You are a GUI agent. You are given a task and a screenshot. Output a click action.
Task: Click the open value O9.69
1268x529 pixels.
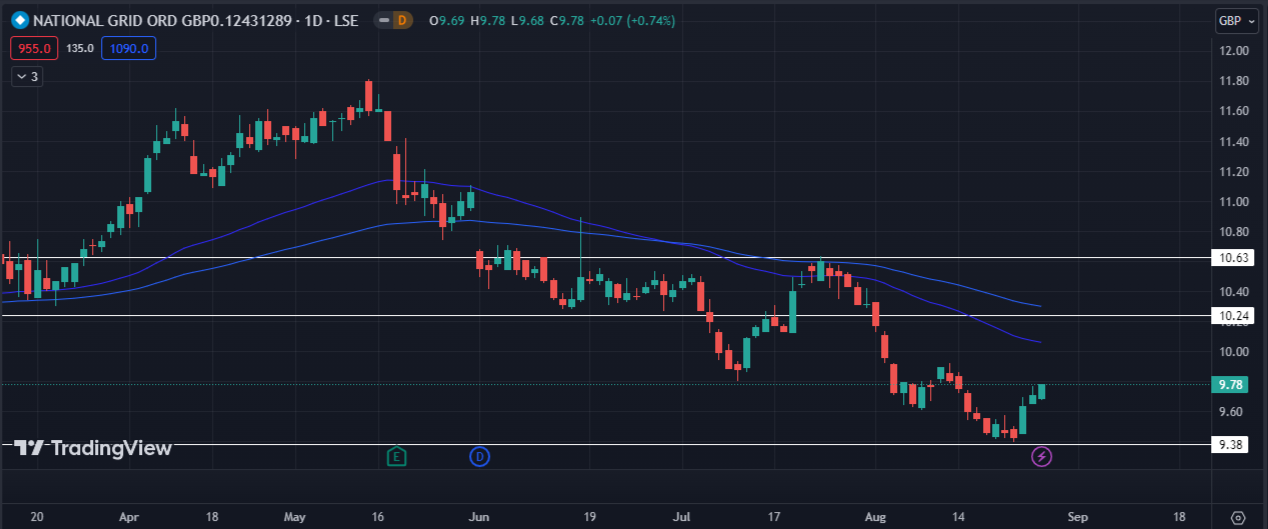(445, 20)
